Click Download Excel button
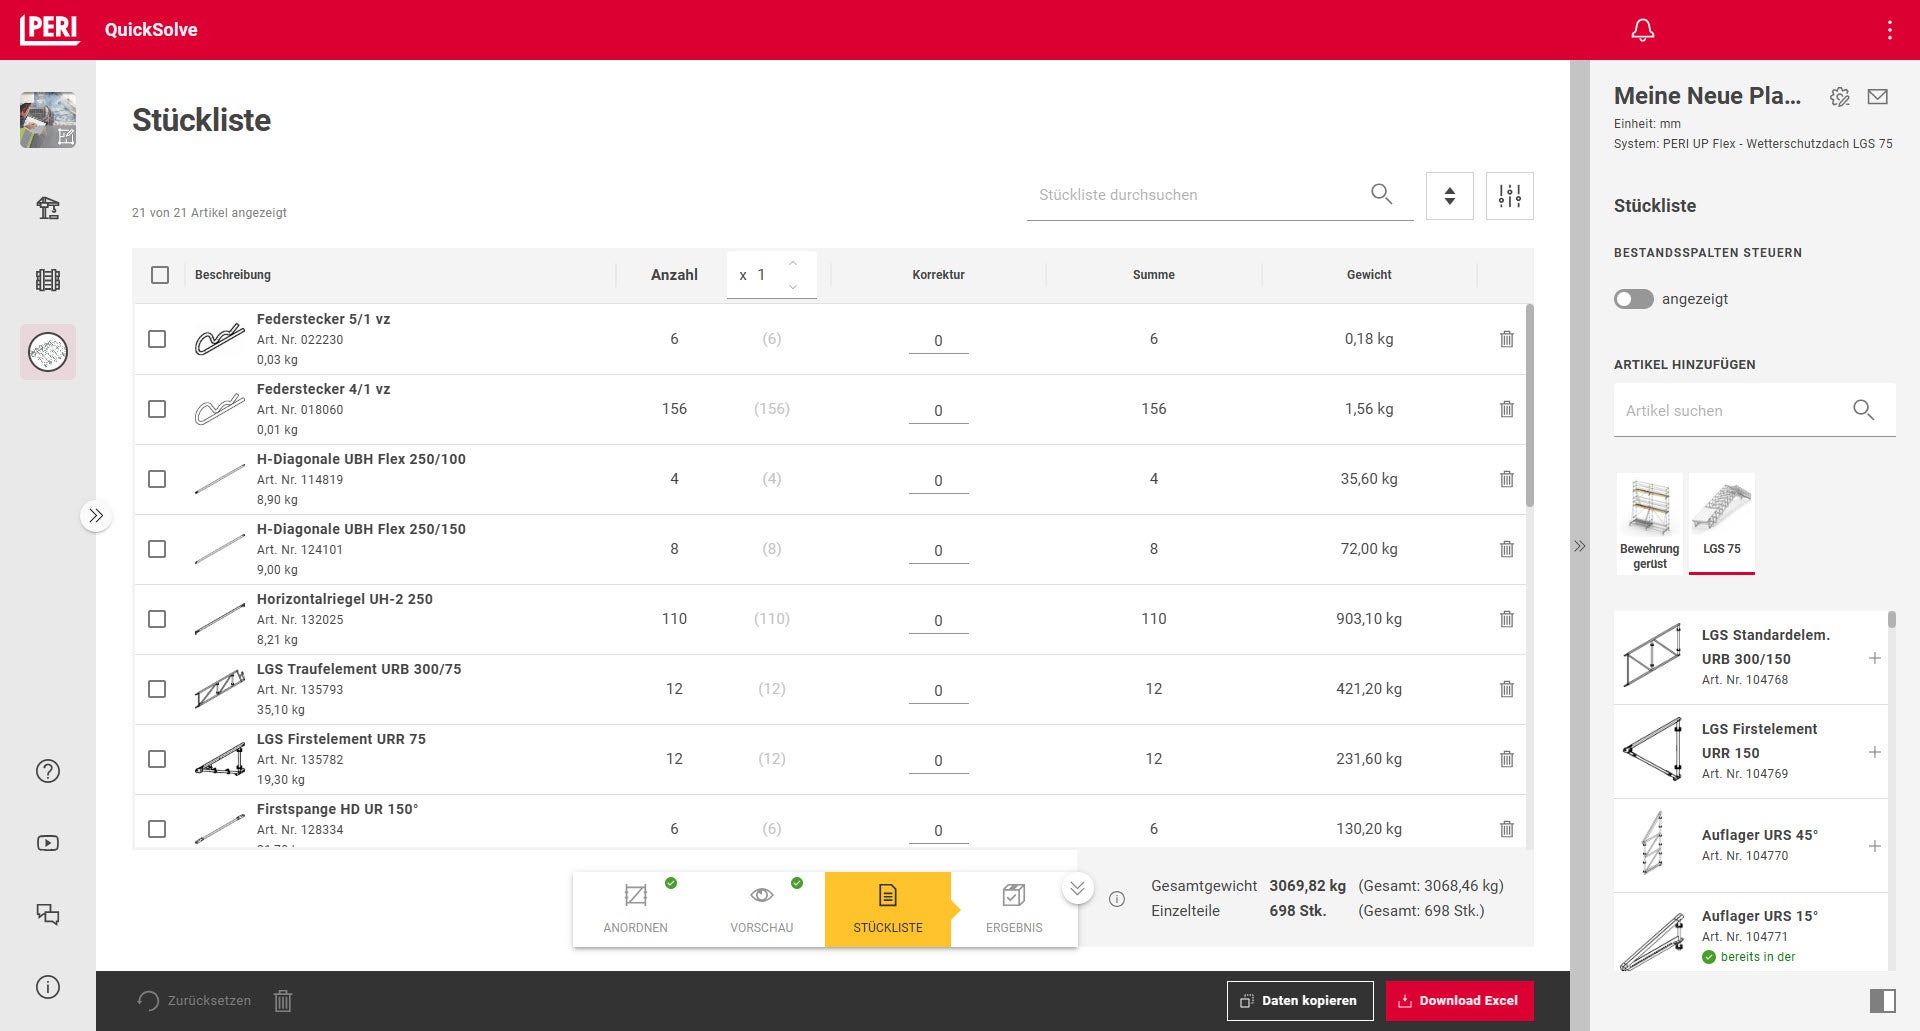The width and height of the screenshot is (1920, 1031). point(1459,1001)
